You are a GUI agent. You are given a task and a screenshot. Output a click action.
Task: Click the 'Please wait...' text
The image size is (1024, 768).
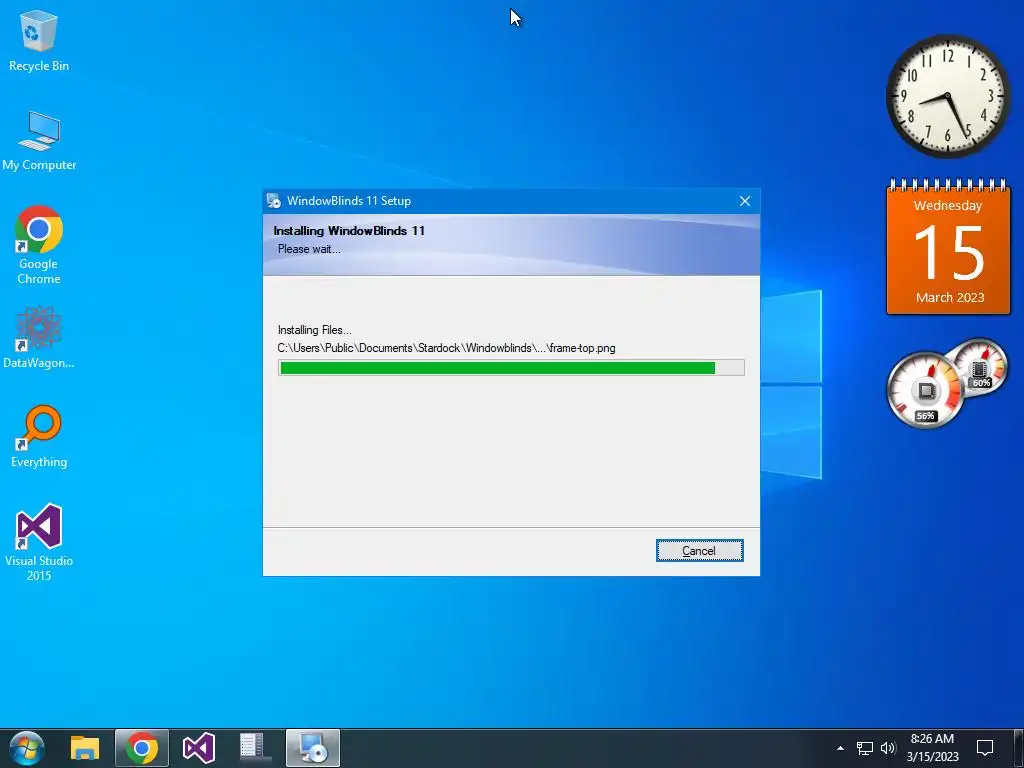pyautogui.click(x=309, y=249)
